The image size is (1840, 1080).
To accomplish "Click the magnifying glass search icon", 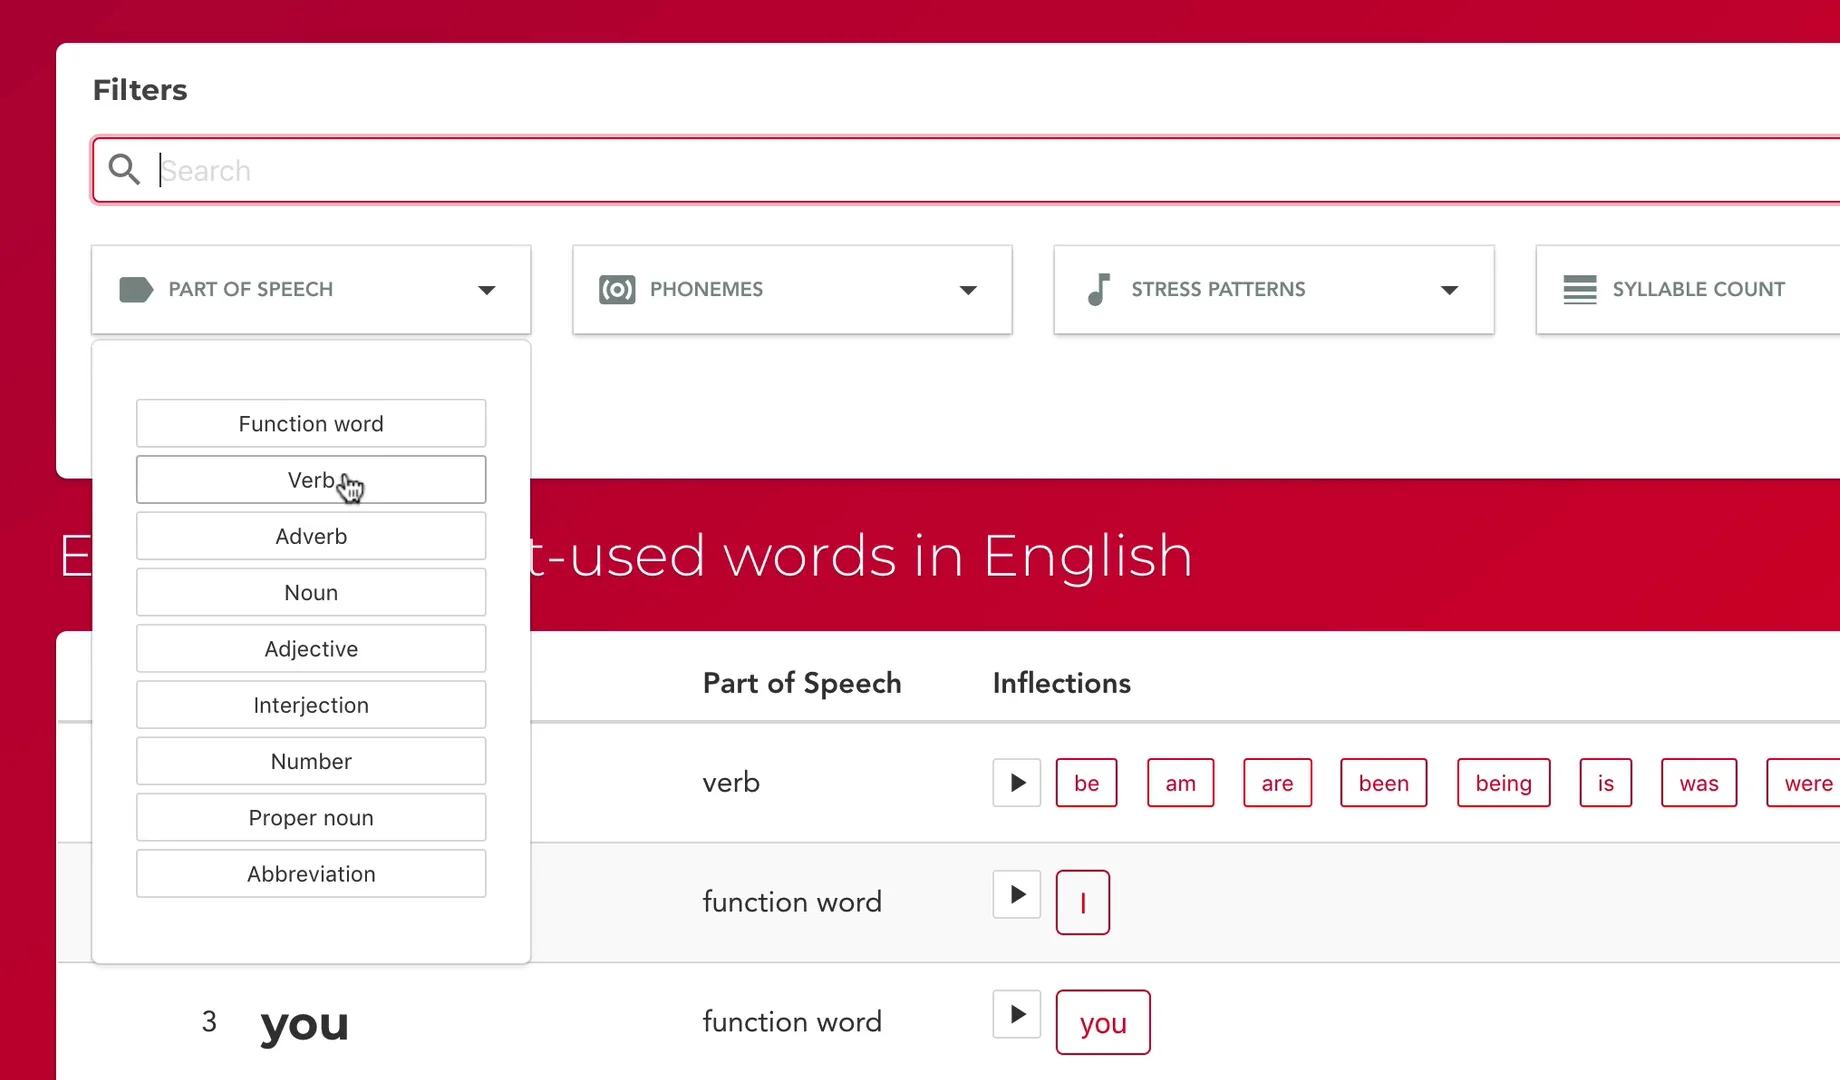I will pos(124,170).
